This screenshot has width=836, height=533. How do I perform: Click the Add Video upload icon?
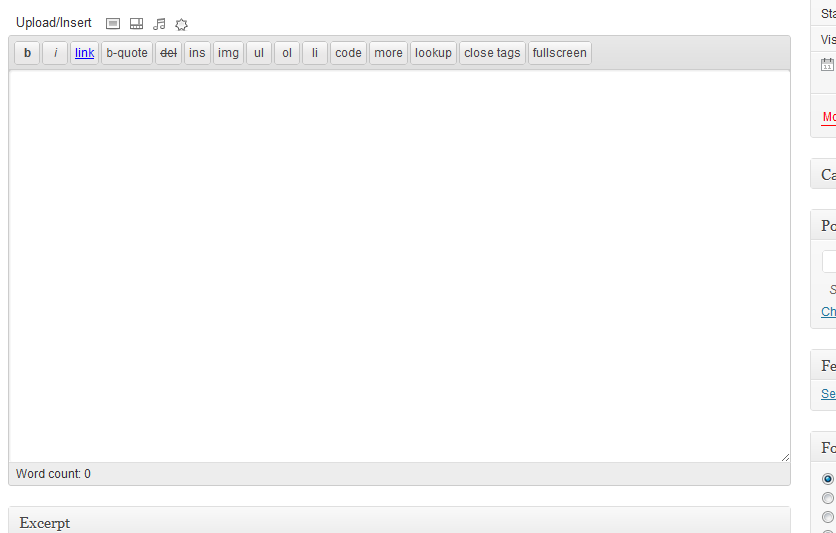tap(136, 23)
